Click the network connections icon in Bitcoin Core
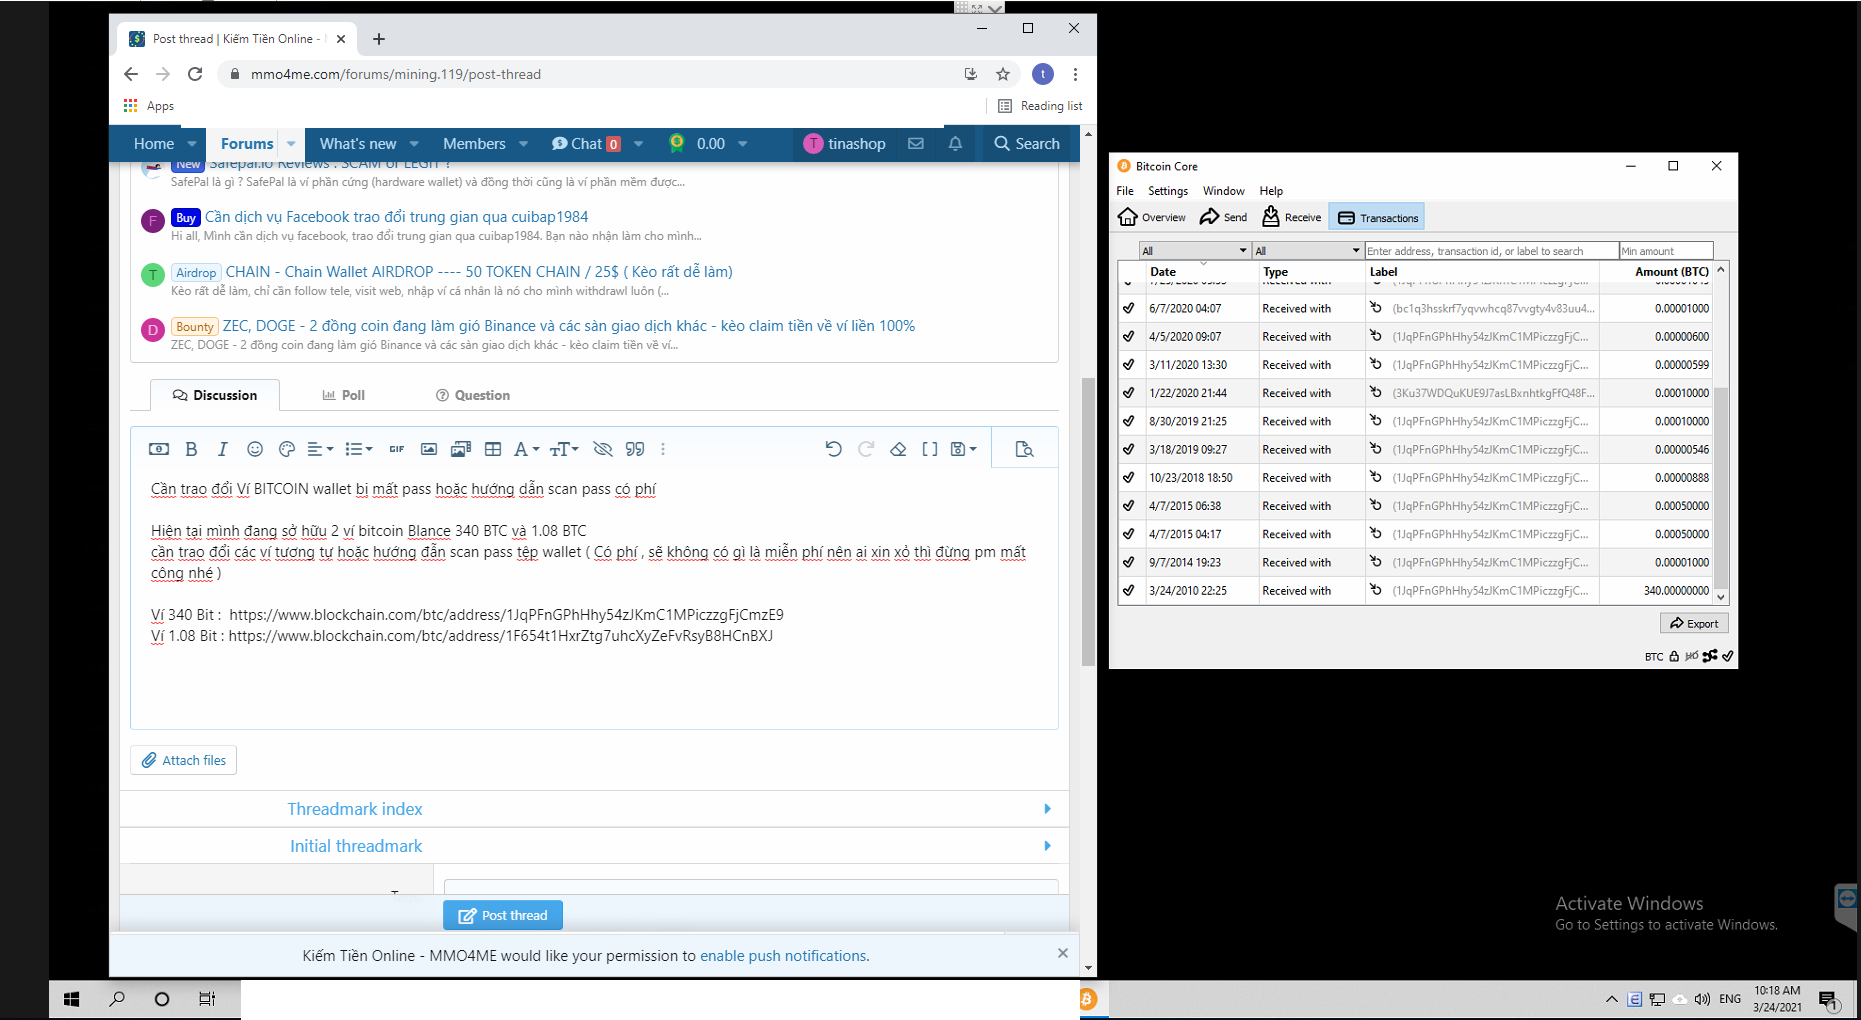 (x=1710, y=656)
